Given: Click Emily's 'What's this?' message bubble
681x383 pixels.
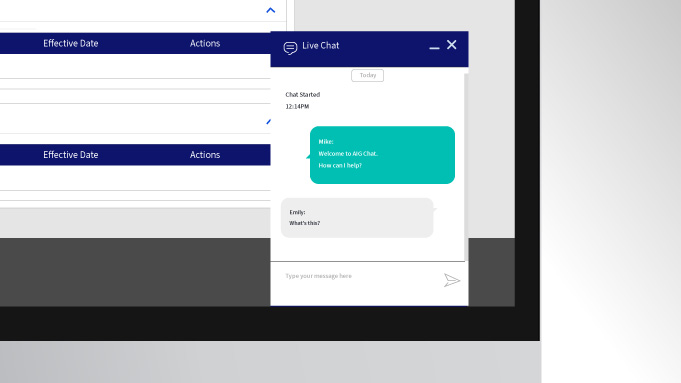Looking at the screenshot, I should pyautogui.click(x=357, y=218).
